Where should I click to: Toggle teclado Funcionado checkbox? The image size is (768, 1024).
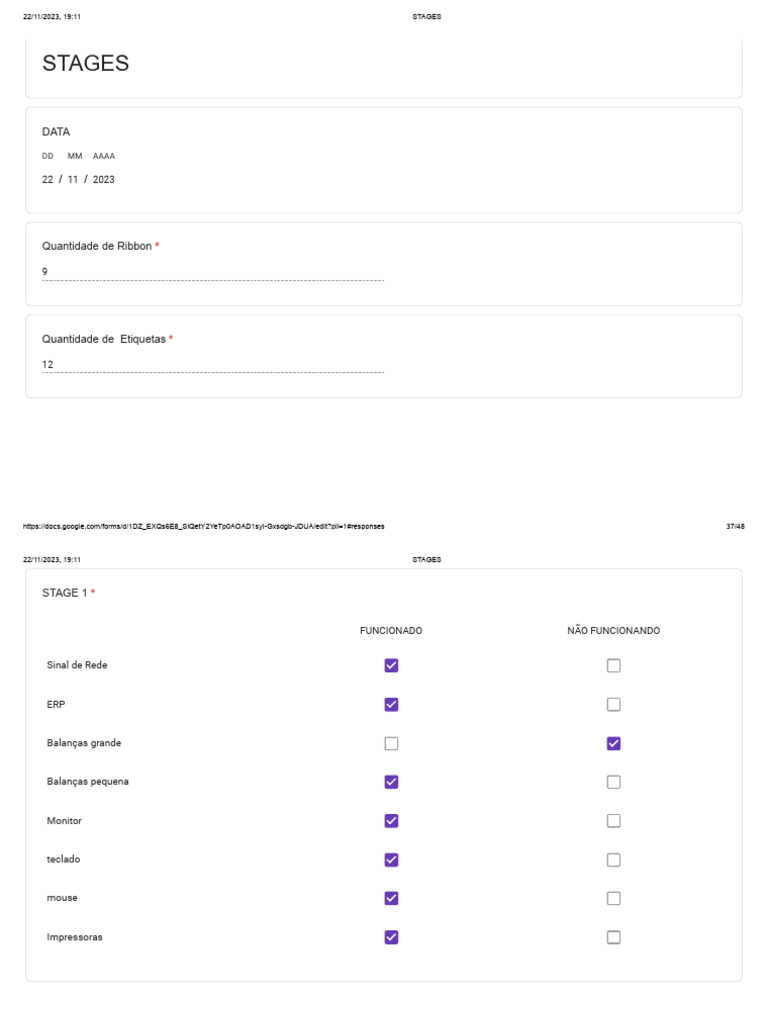coord(391,860)
